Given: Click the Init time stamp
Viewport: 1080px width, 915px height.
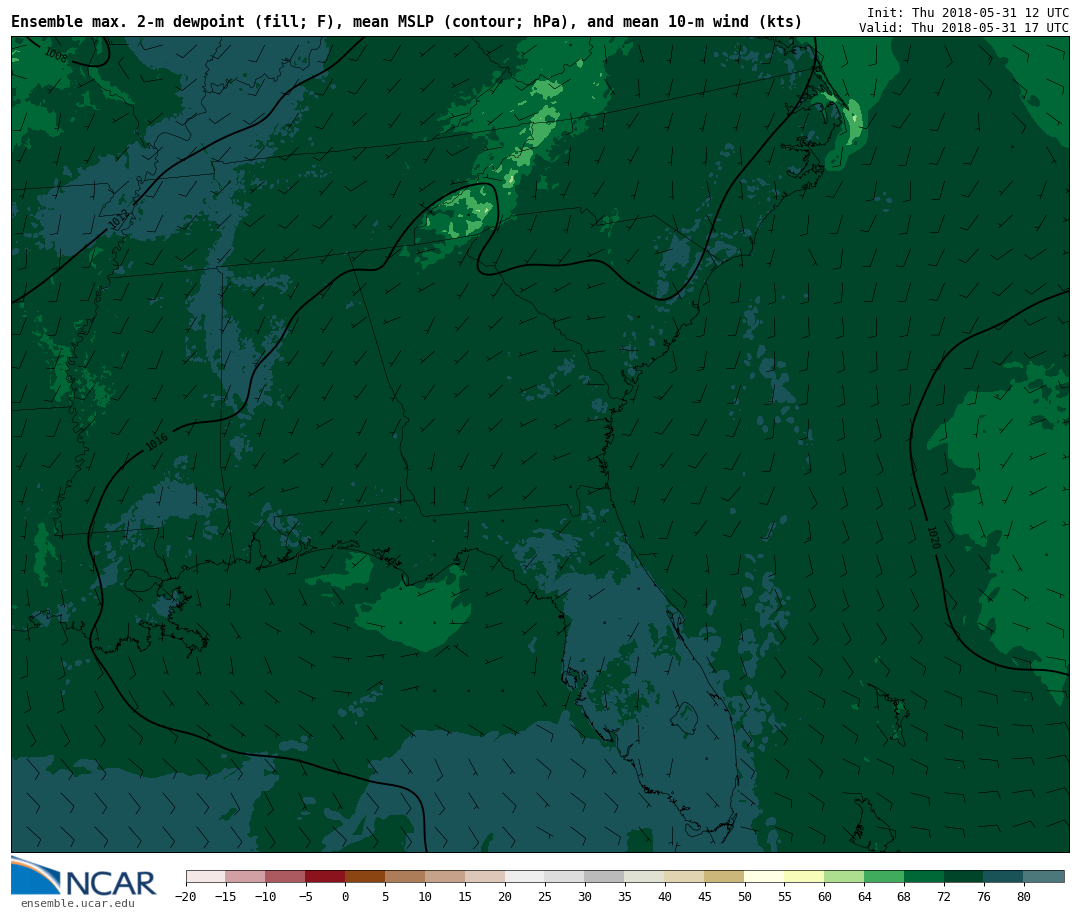Looking at the screenshot, I should 967,12.
